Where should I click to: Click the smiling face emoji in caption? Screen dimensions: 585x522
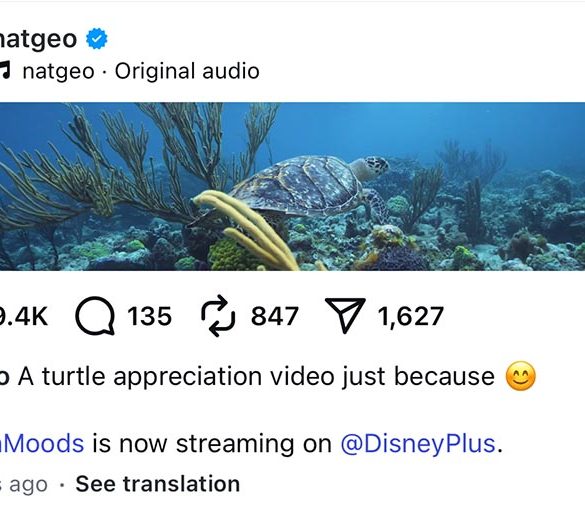[520, 376]
